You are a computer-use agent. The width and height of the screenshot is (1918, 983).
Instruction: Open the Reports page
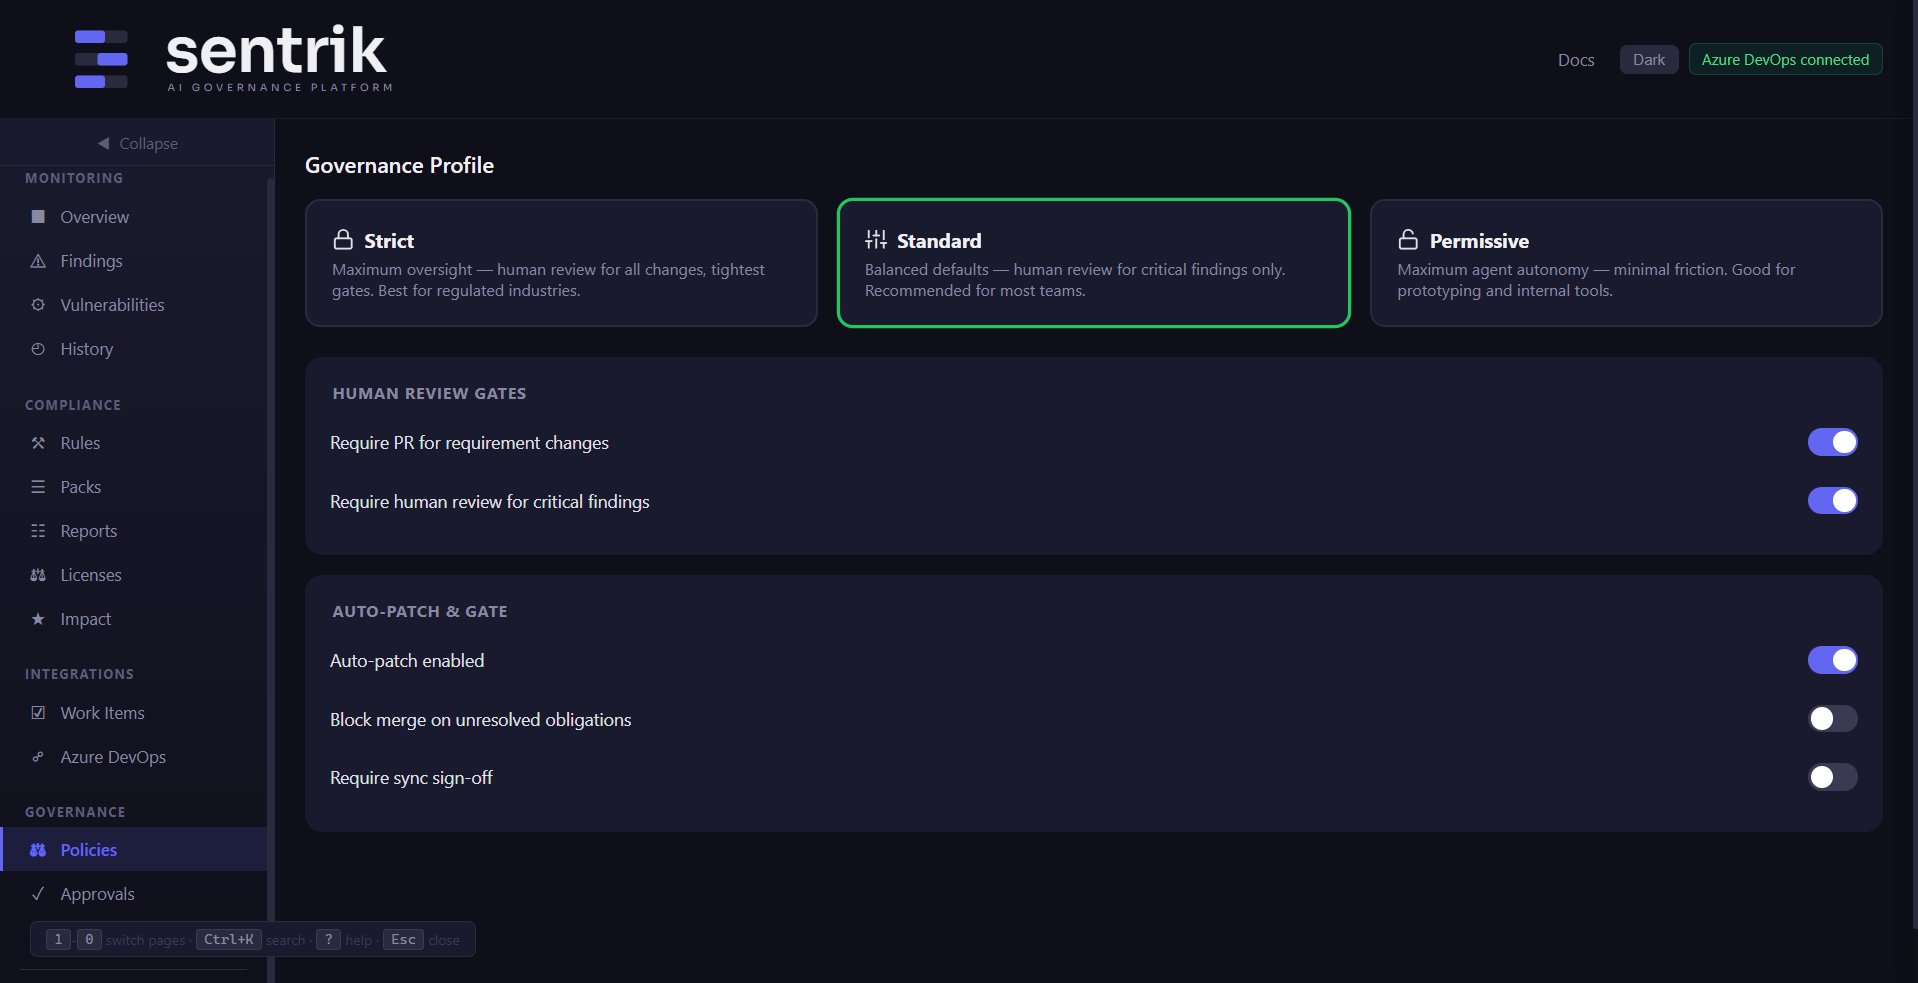[x=133, y=531]
